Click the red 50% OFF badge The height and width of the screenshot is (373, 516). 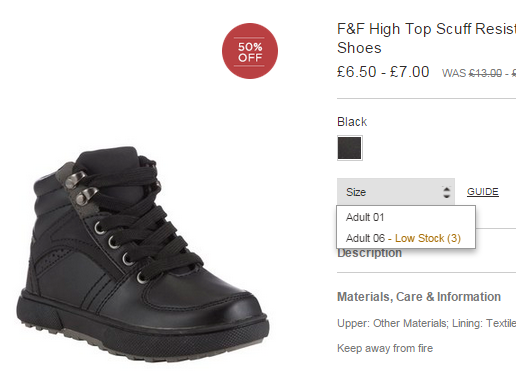coord(250,51)
